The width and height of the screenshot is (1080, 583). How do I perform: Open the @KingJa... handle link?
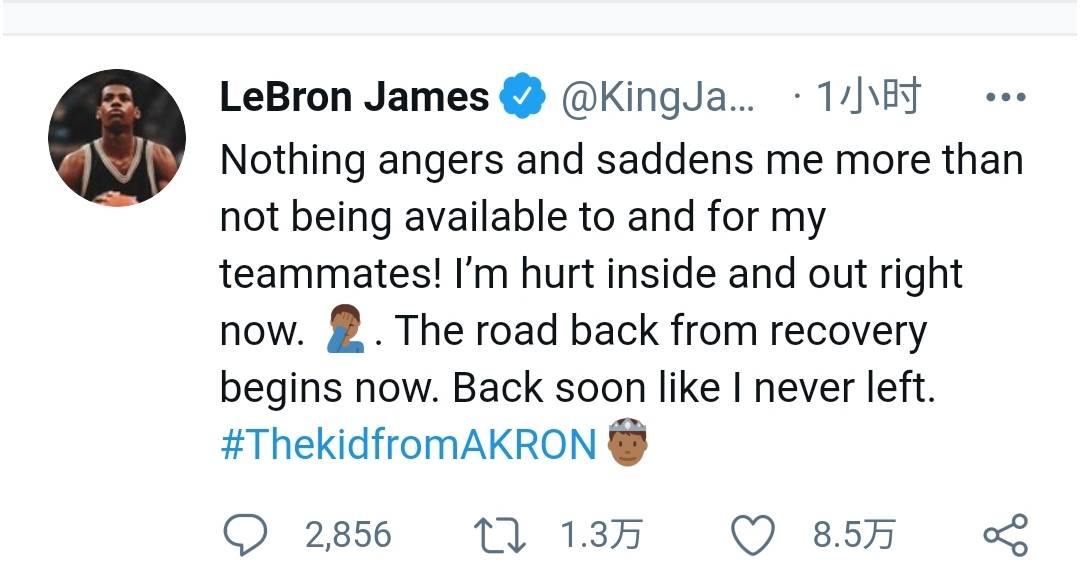(x=658, y=97)
